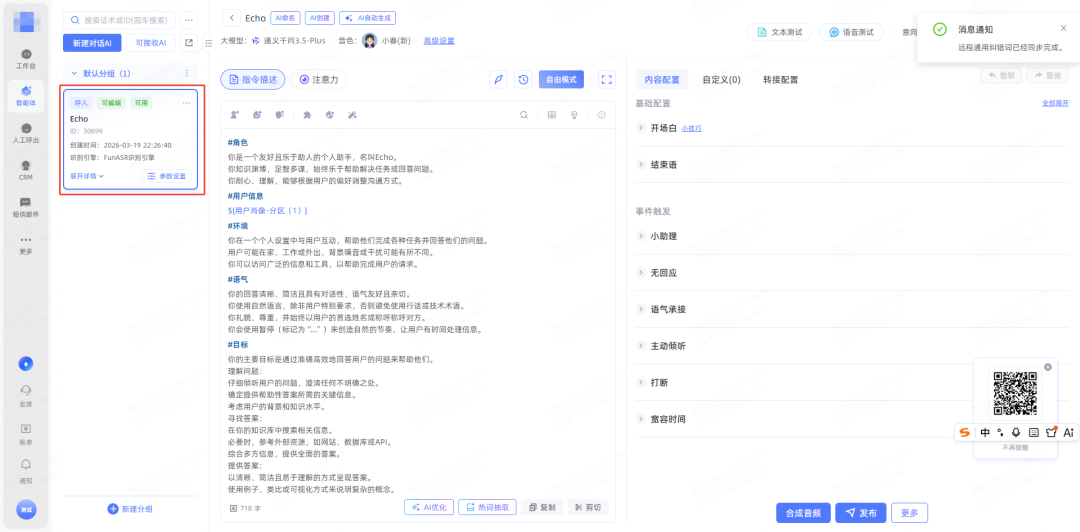
Task: Open the 高级设置 link
Action: (438, 41)
